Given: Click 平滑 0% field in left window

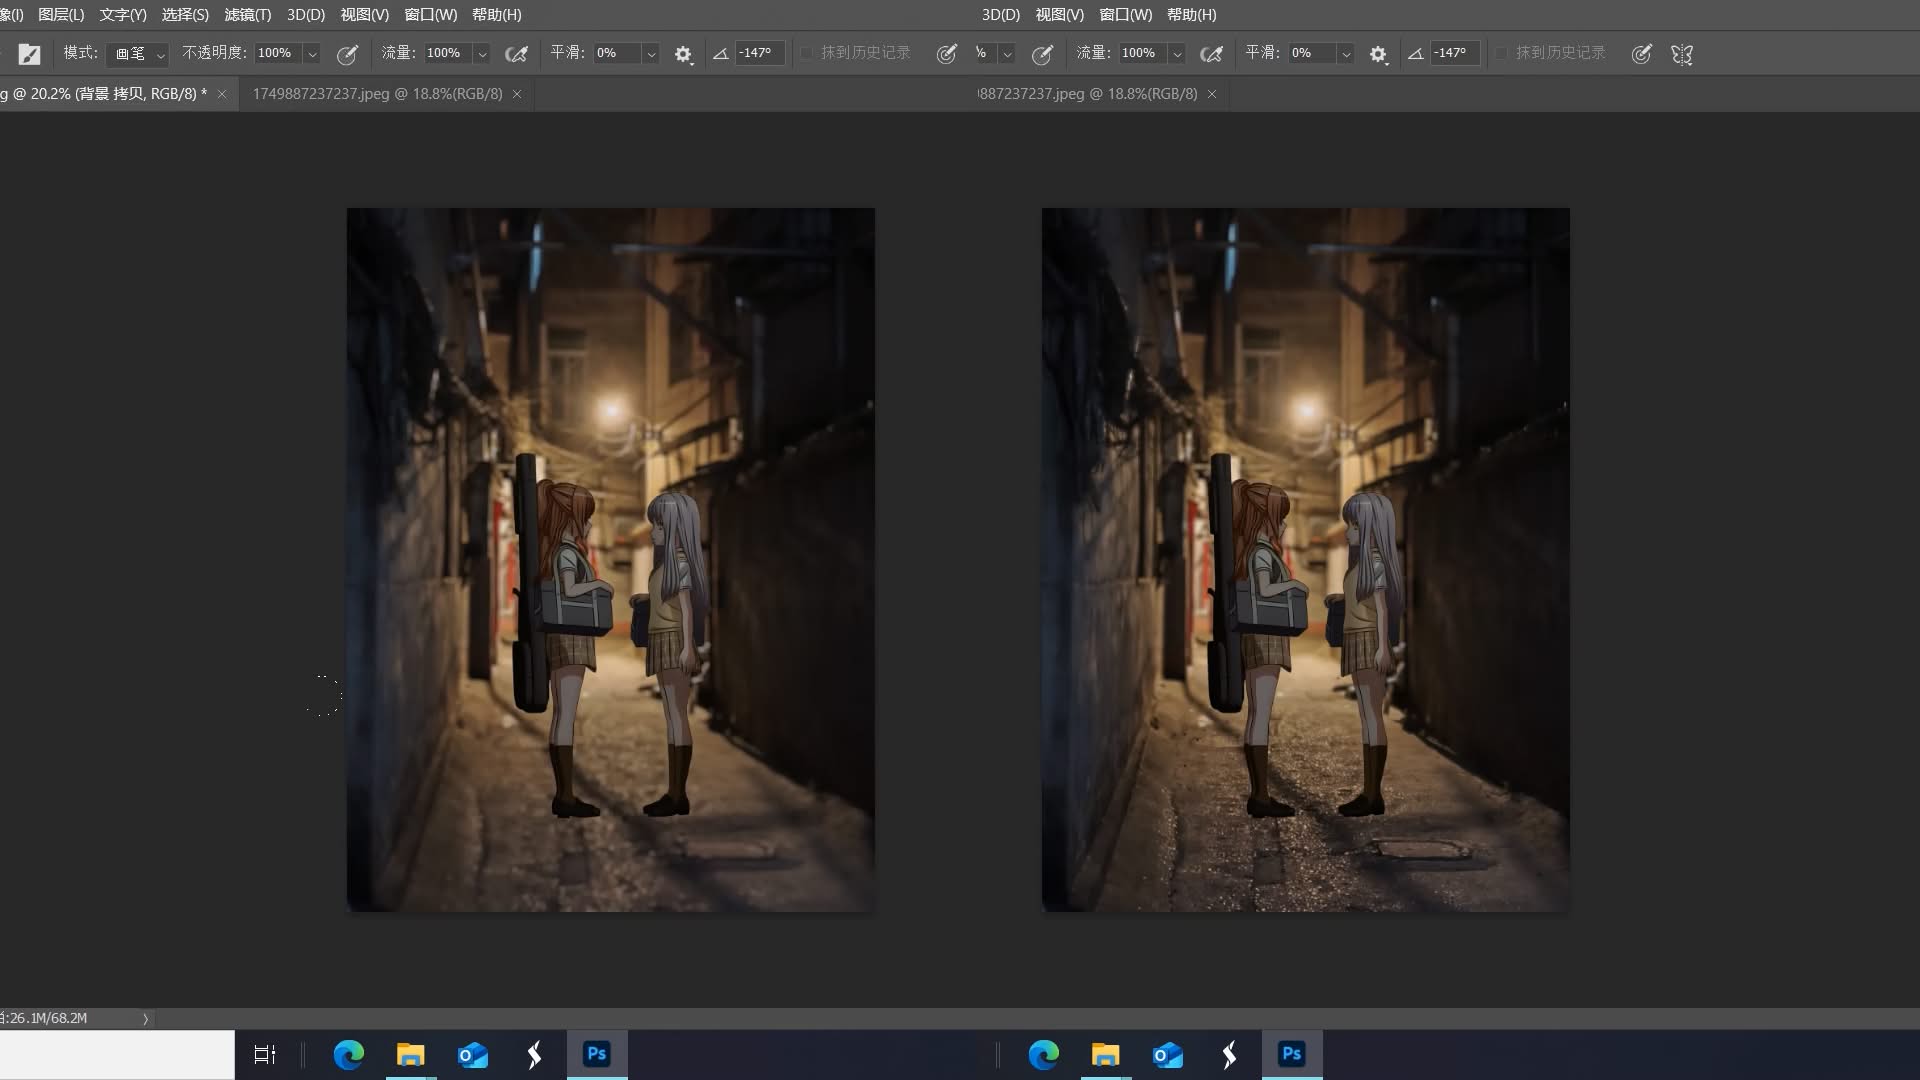Looking at the screenshot, I should coord(616,53).
